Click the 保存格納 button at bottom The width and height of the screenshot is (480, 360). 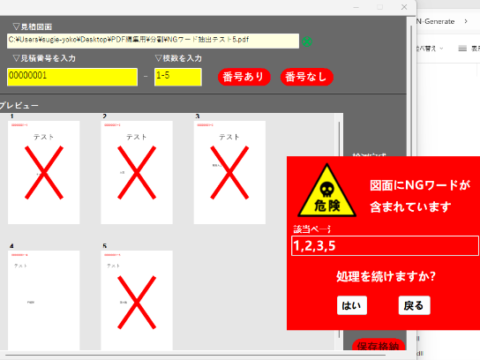click(378, 345)
